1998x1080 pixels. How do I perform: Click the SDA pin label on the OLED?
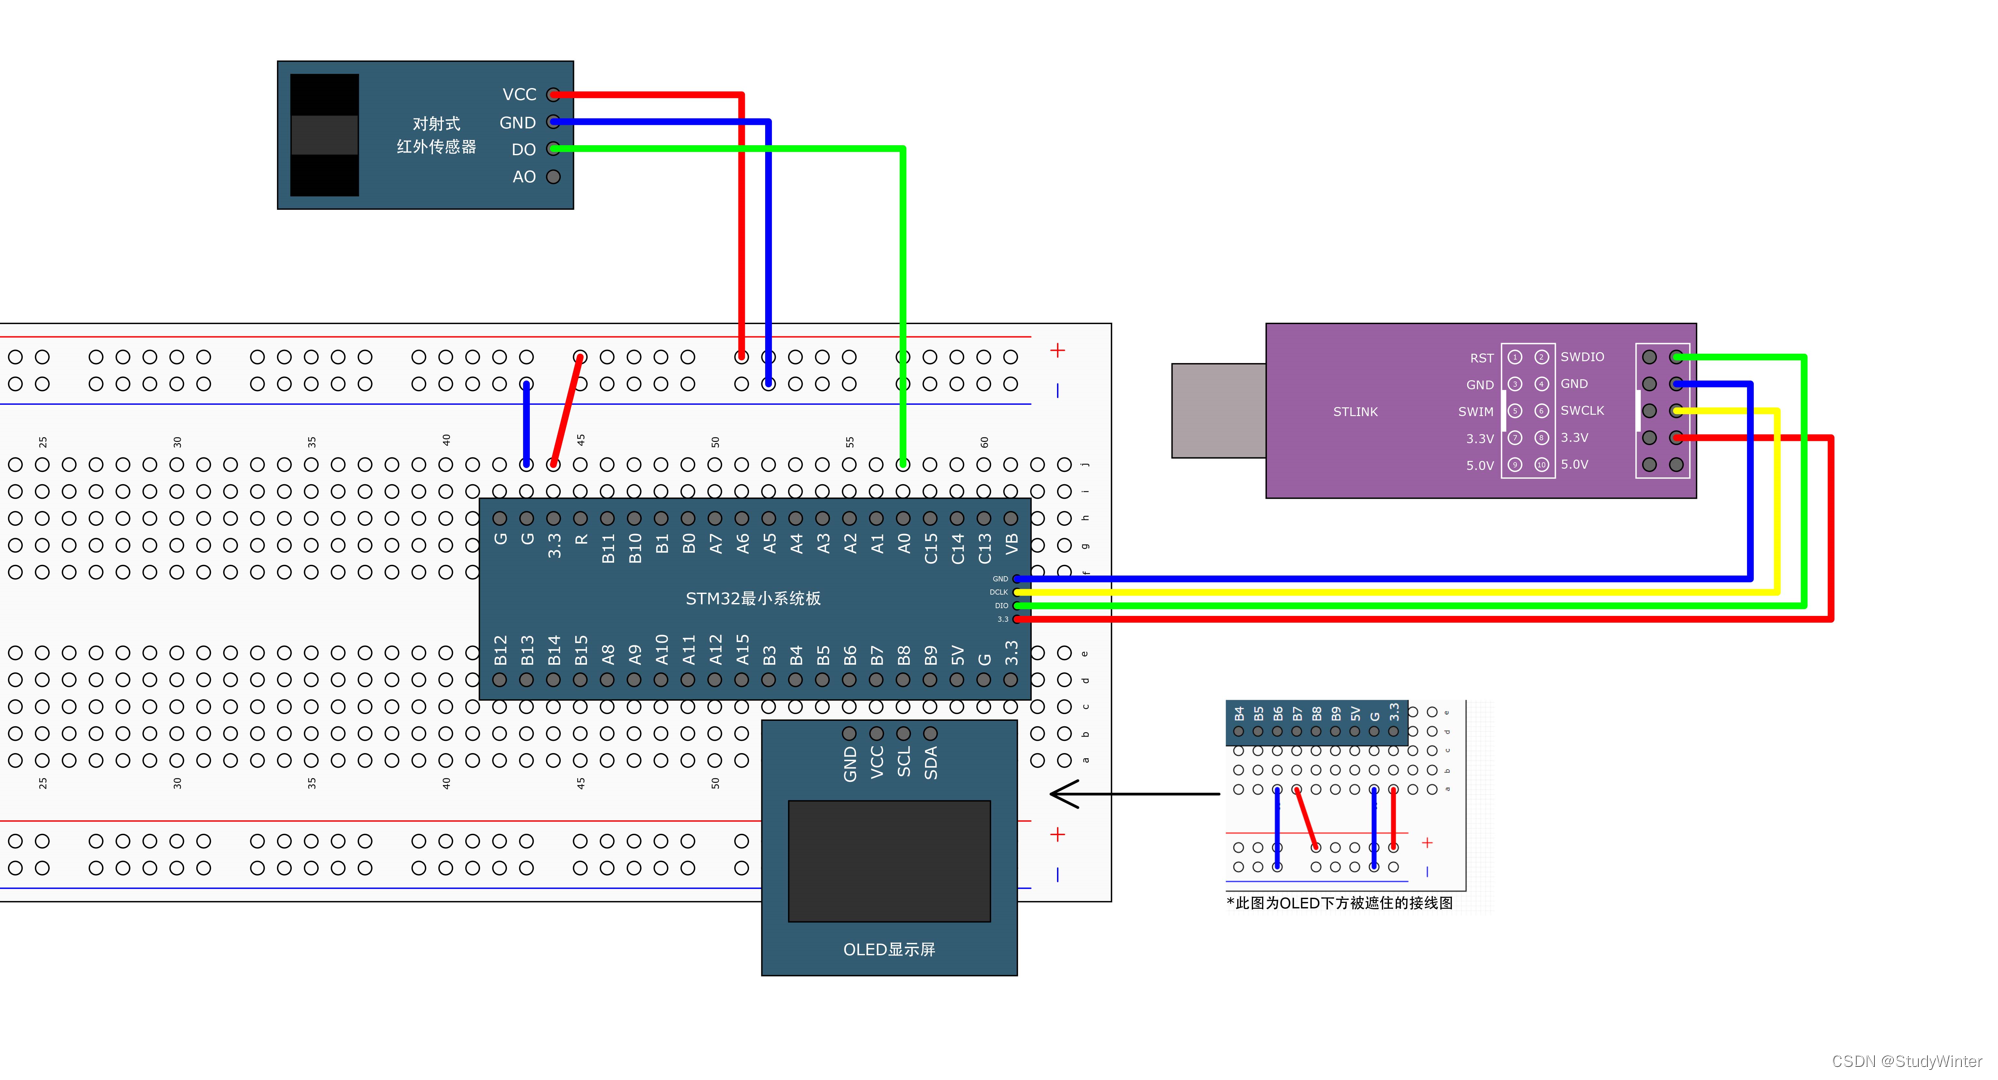pyautogui.click(x=931, y=763)
